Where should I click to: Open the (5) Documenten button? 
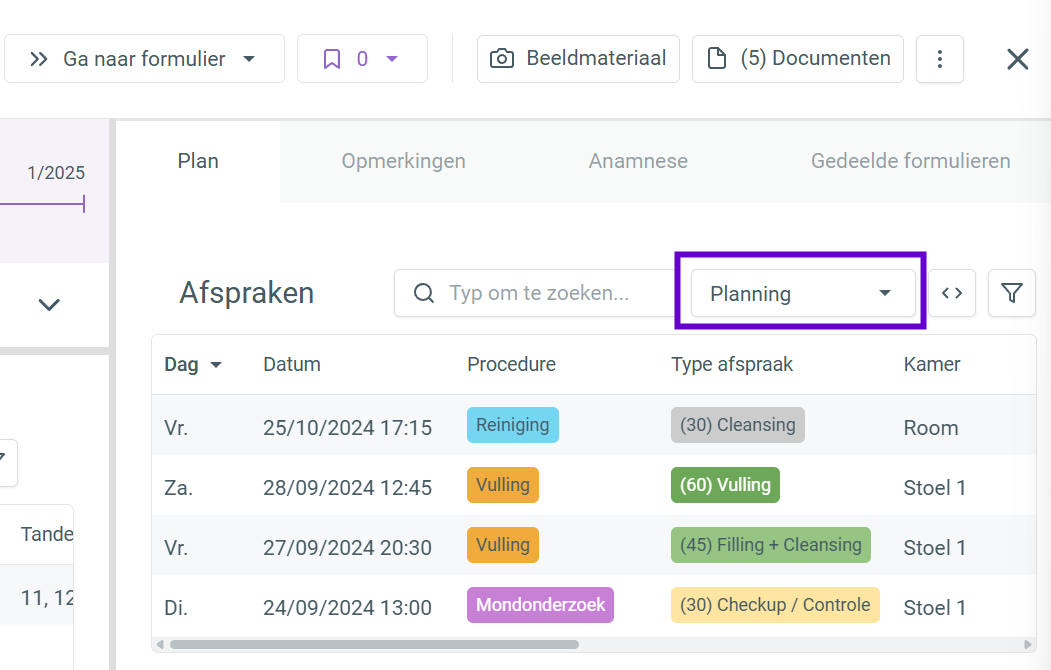click(x=798, y=59)
